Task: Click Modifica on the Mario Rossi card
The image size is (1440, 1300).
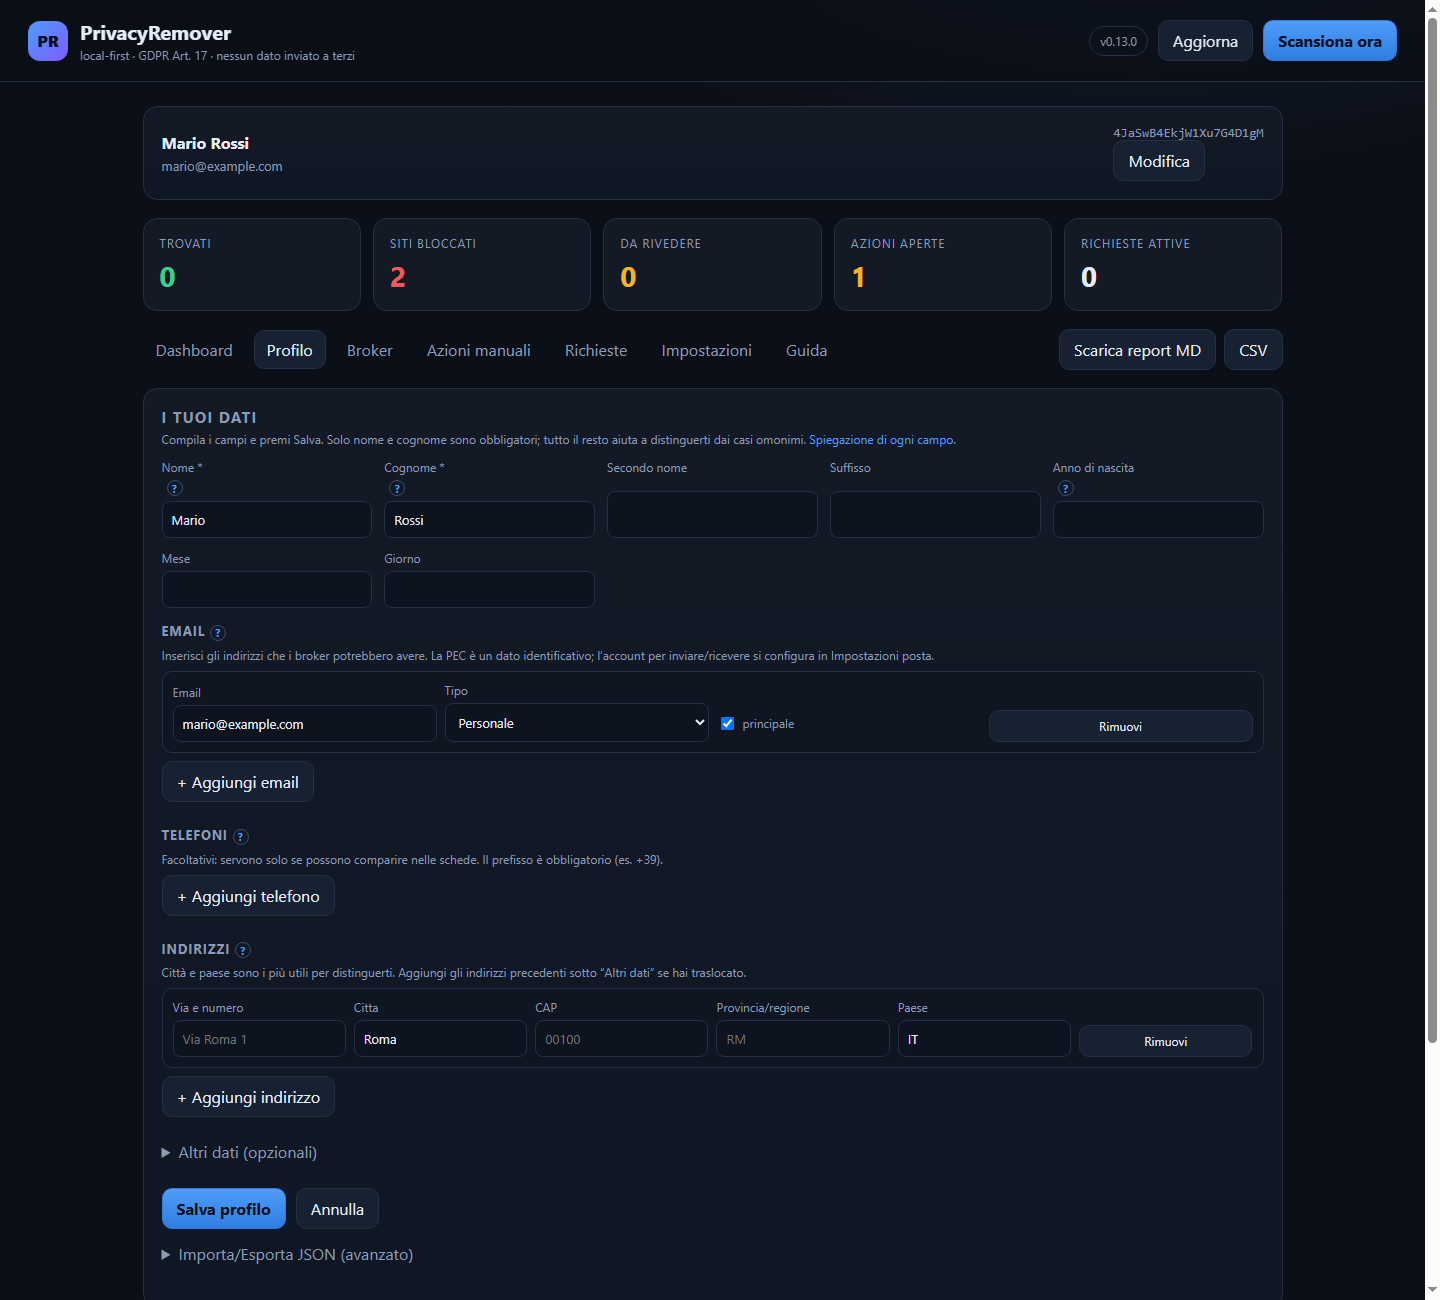Action: tap(1159, 161)
